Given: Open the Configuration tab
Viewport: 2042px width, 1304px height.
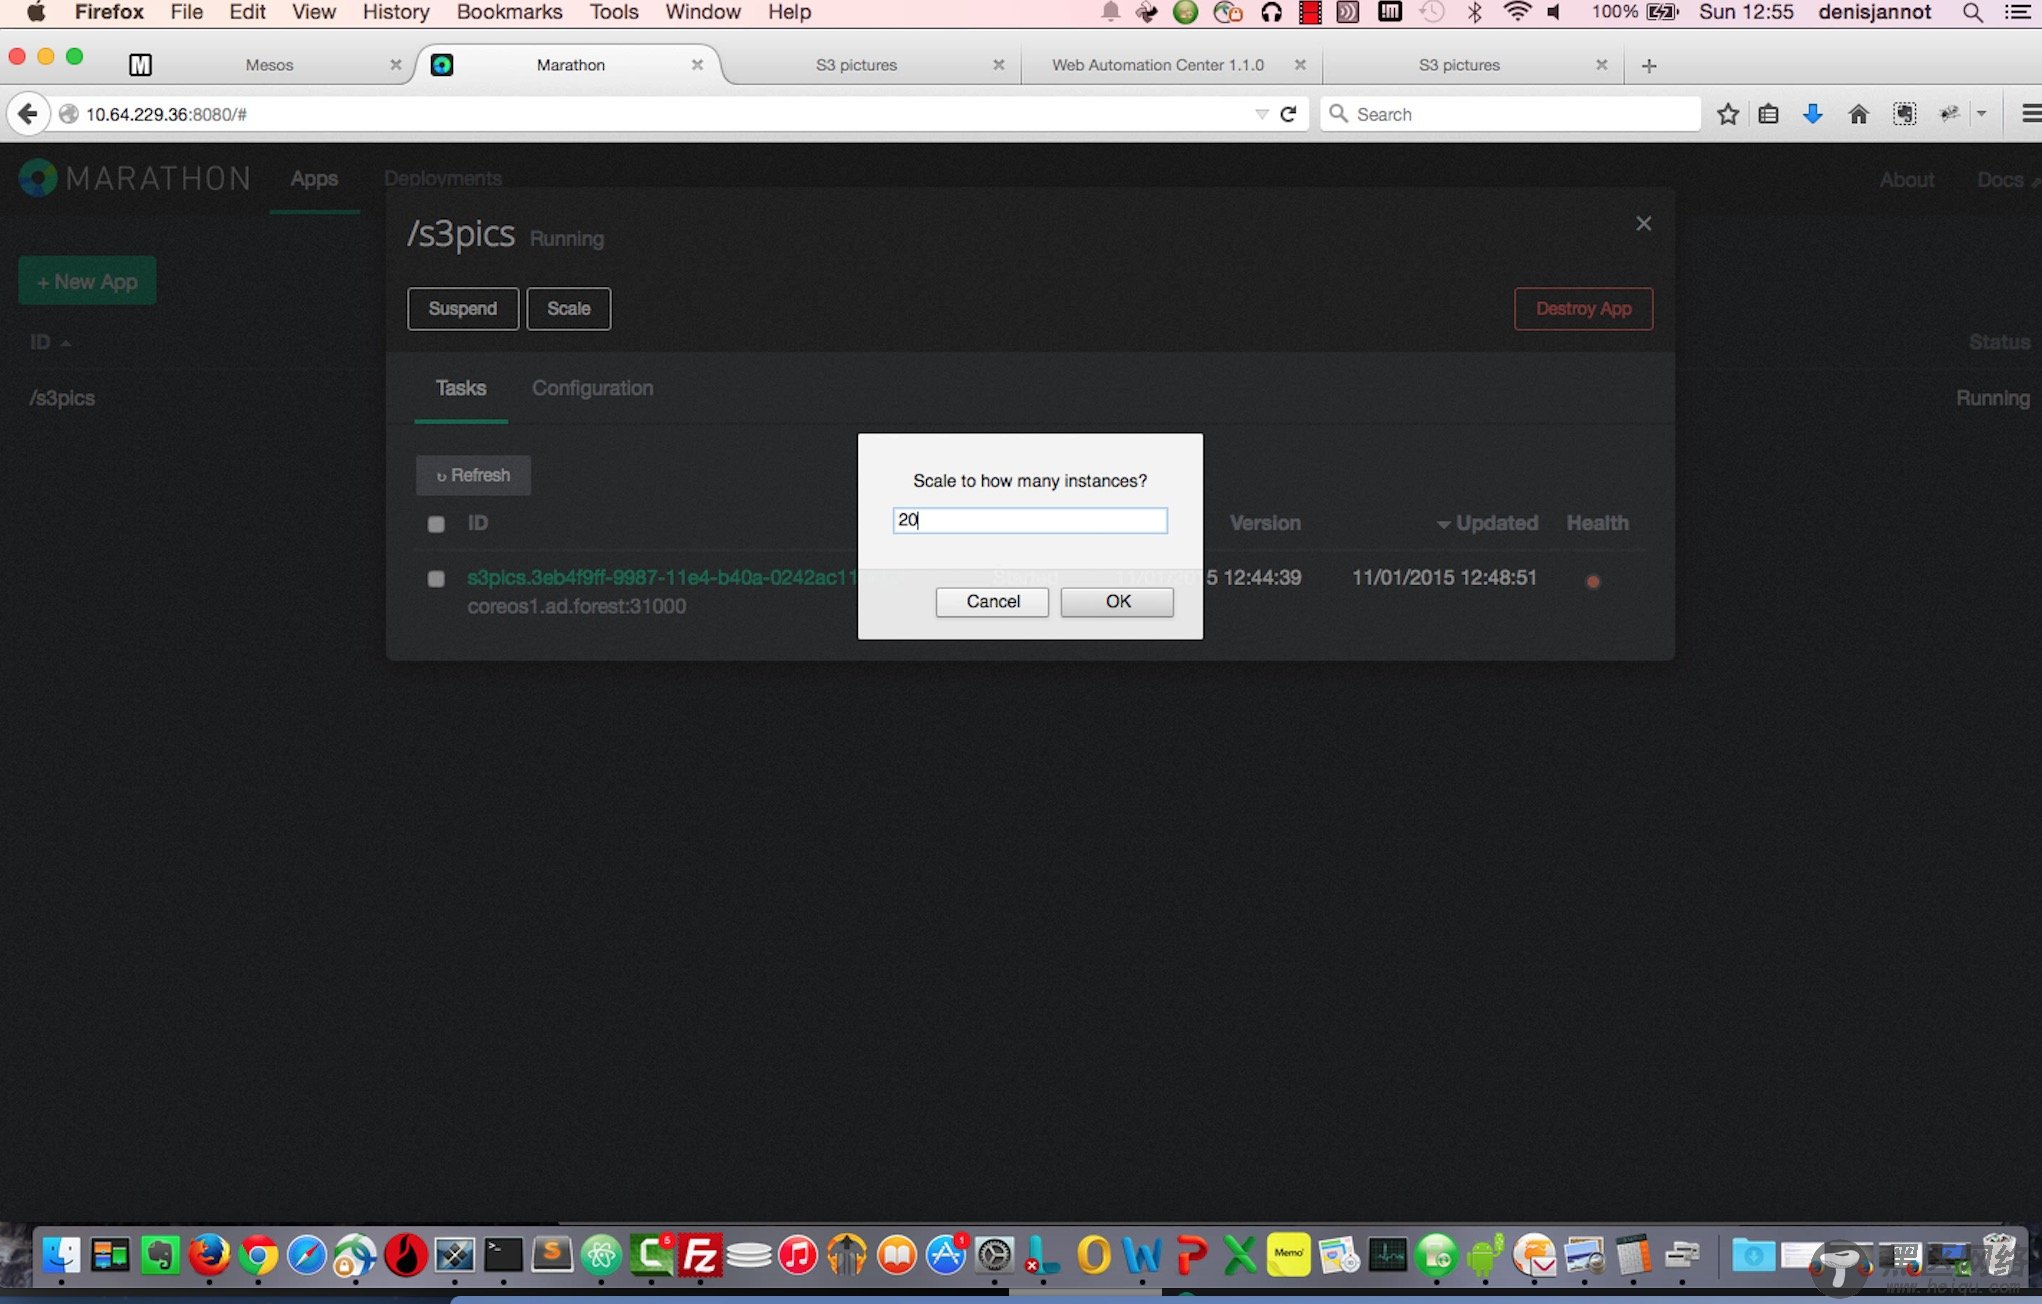Looking at the screenshot, I should pos(592,388).
